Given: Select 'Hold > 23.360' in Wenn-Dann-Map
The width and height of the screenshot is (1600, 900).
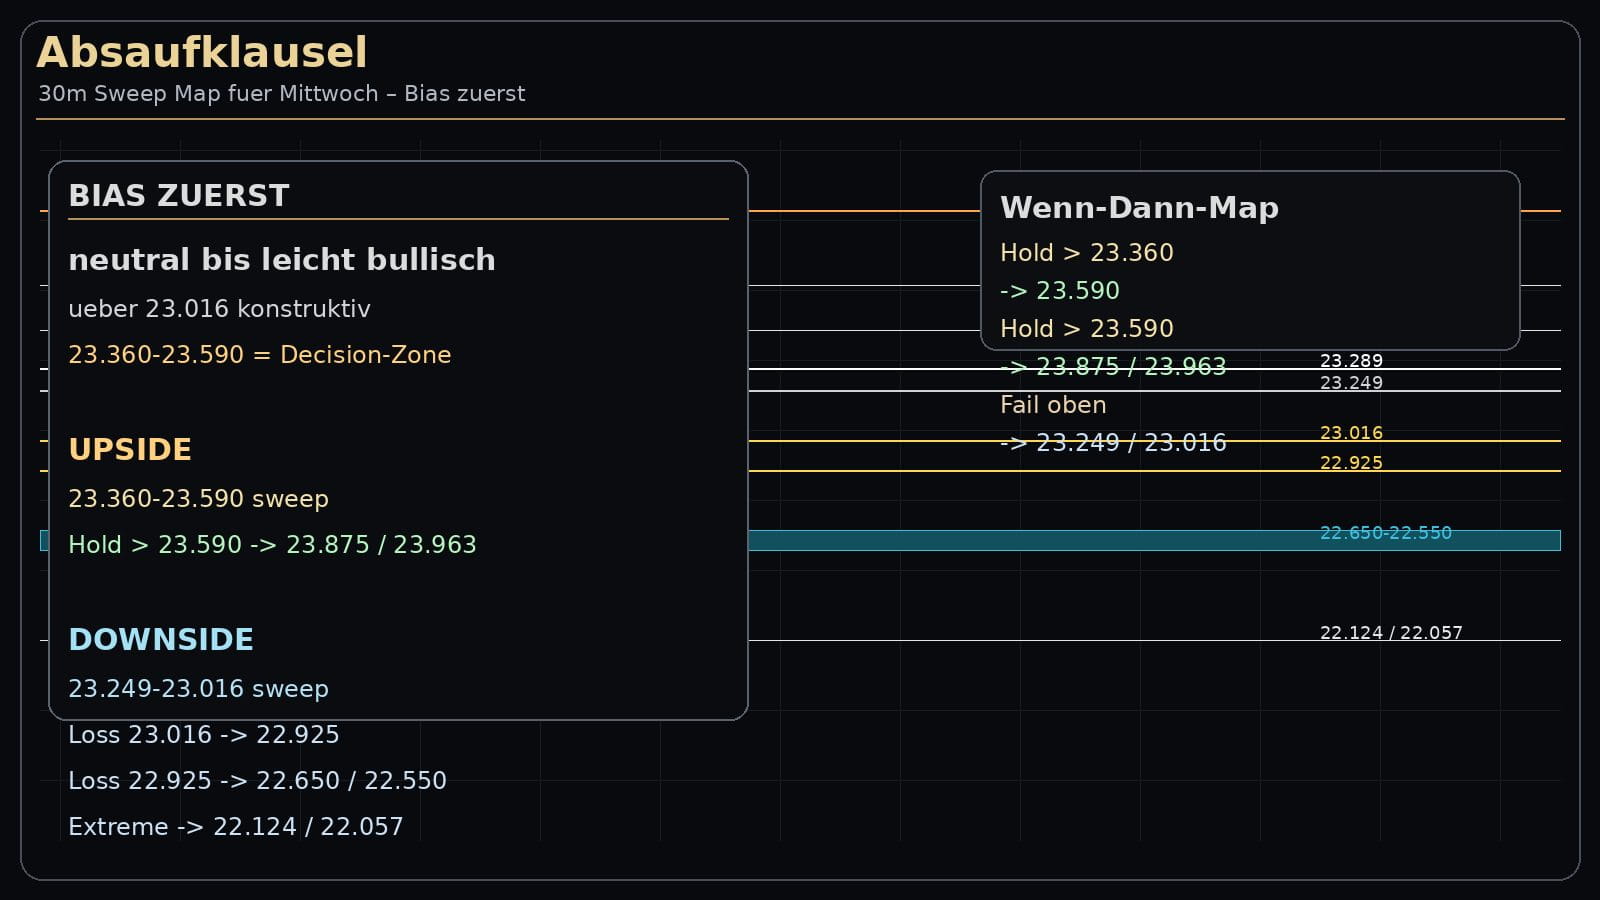Looking at the screenshot, I should 1086,253.
